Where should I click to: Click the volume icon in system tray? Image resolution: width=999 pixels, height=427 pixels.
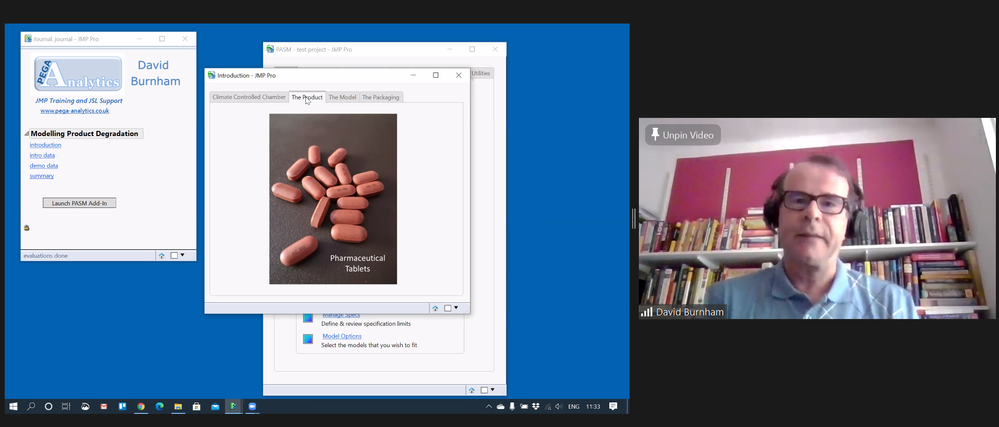coord(558,407)
